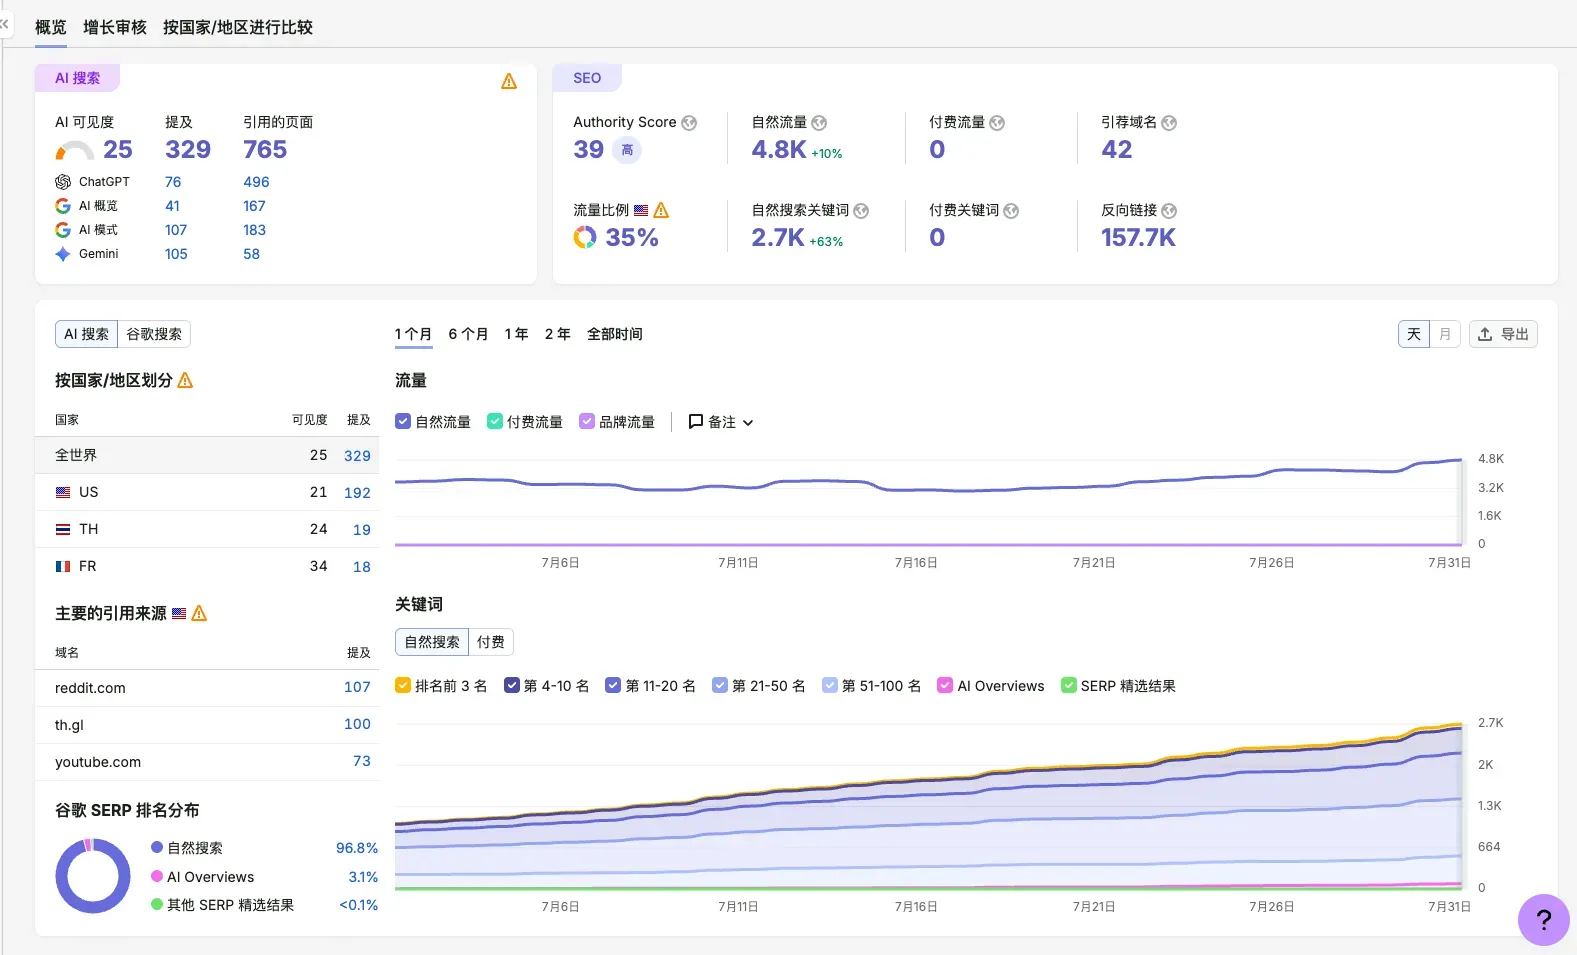Click the AI visibility gauge icon

pyautogui.click(x=74, y=151)
